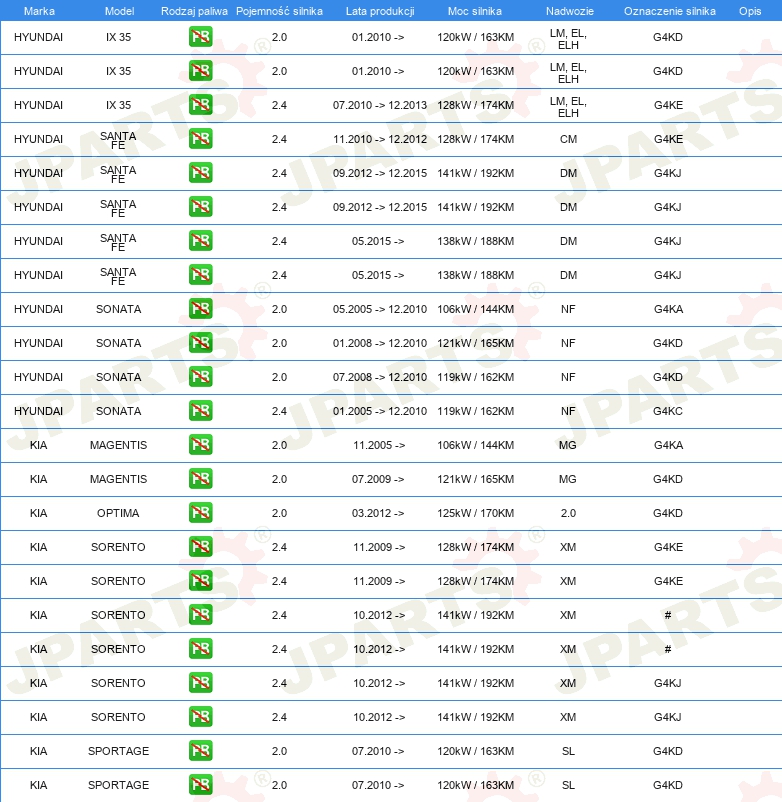Click SONATA in the G4KC row

pos(119,411)
